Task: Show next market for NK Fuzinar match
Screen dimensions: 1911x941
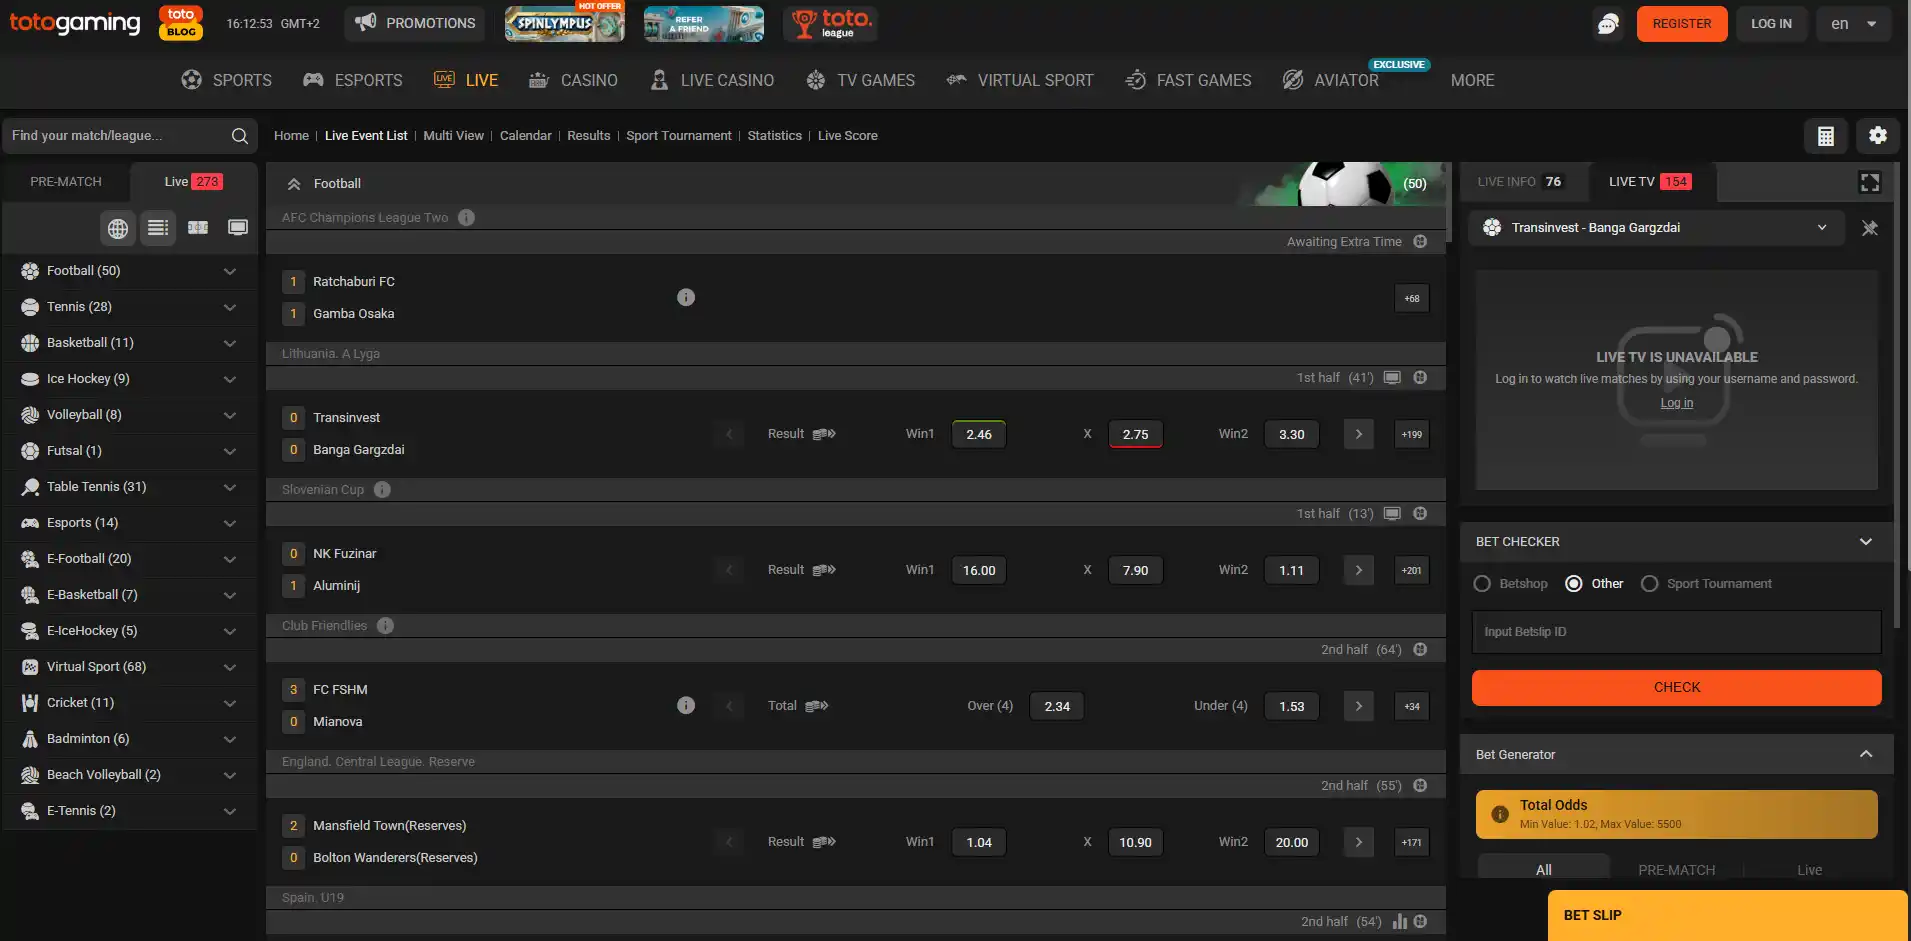Action: coord(1358,570)
